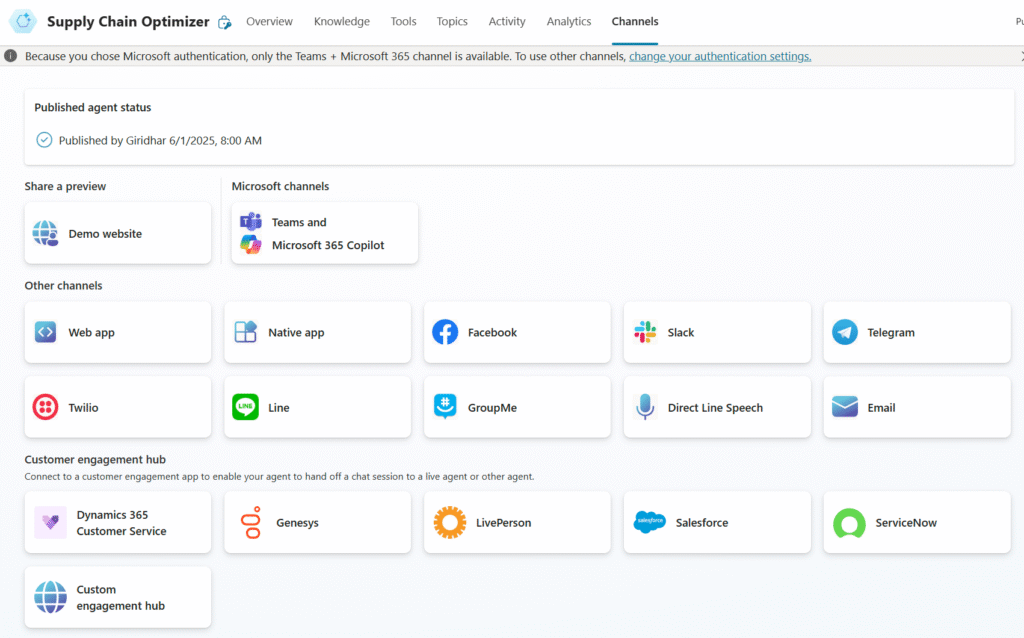The height and width of the screenshot is (638, 1024).
Task: Click the Email envelope icon
Action: coord(844,407)
